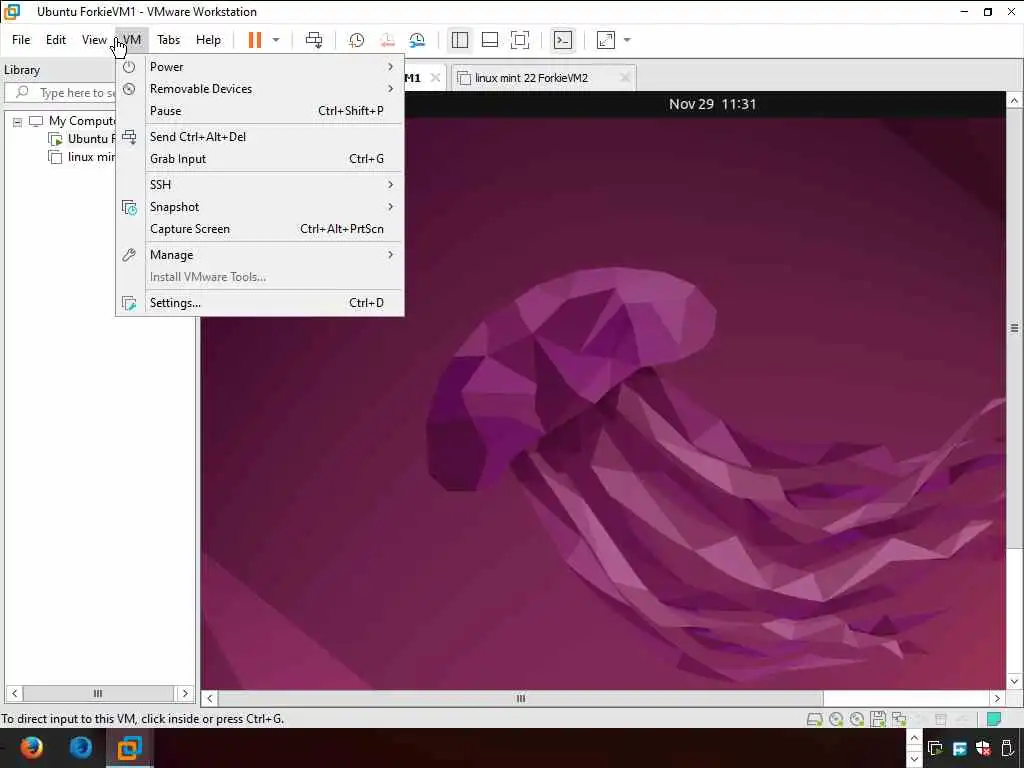Click the Send Ctrl+Alt+Del toolbar icon

(x=314, y=40)
